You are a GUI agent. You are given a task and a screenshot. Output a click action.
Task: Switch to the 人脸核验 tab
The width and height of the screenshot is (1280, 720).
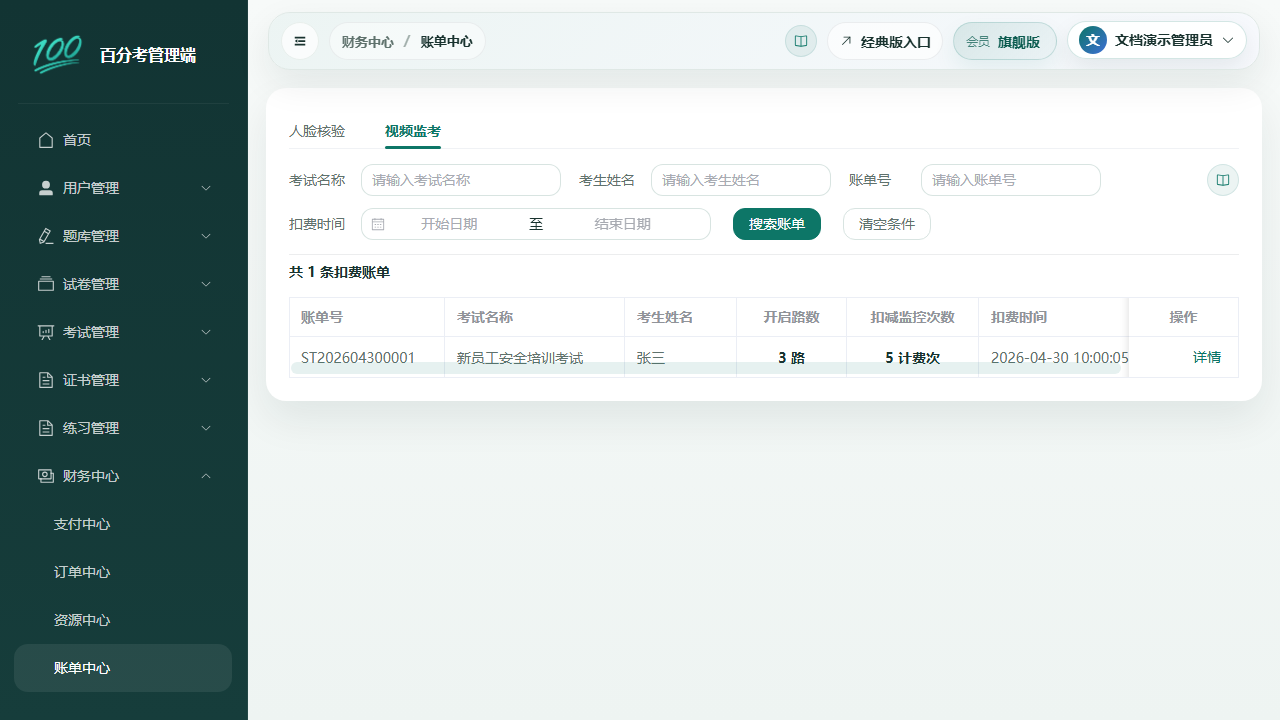click(x=317, y=131)
